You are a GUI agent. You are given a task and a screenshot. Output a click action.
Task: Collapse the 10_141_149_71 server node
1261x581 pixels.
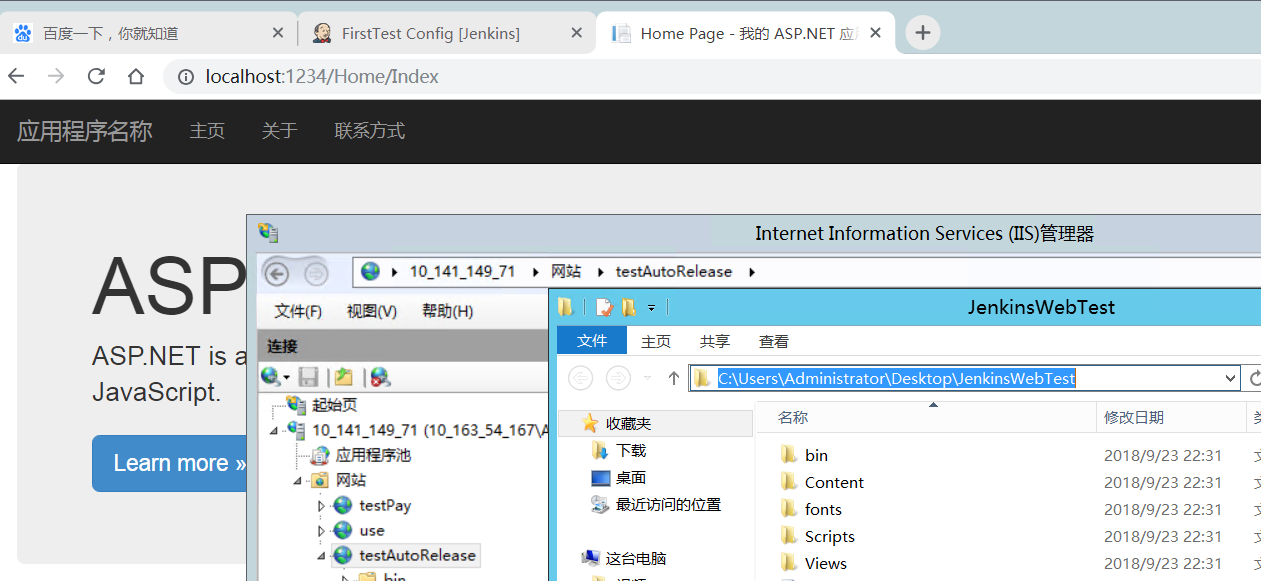click(x=275, y=430)
